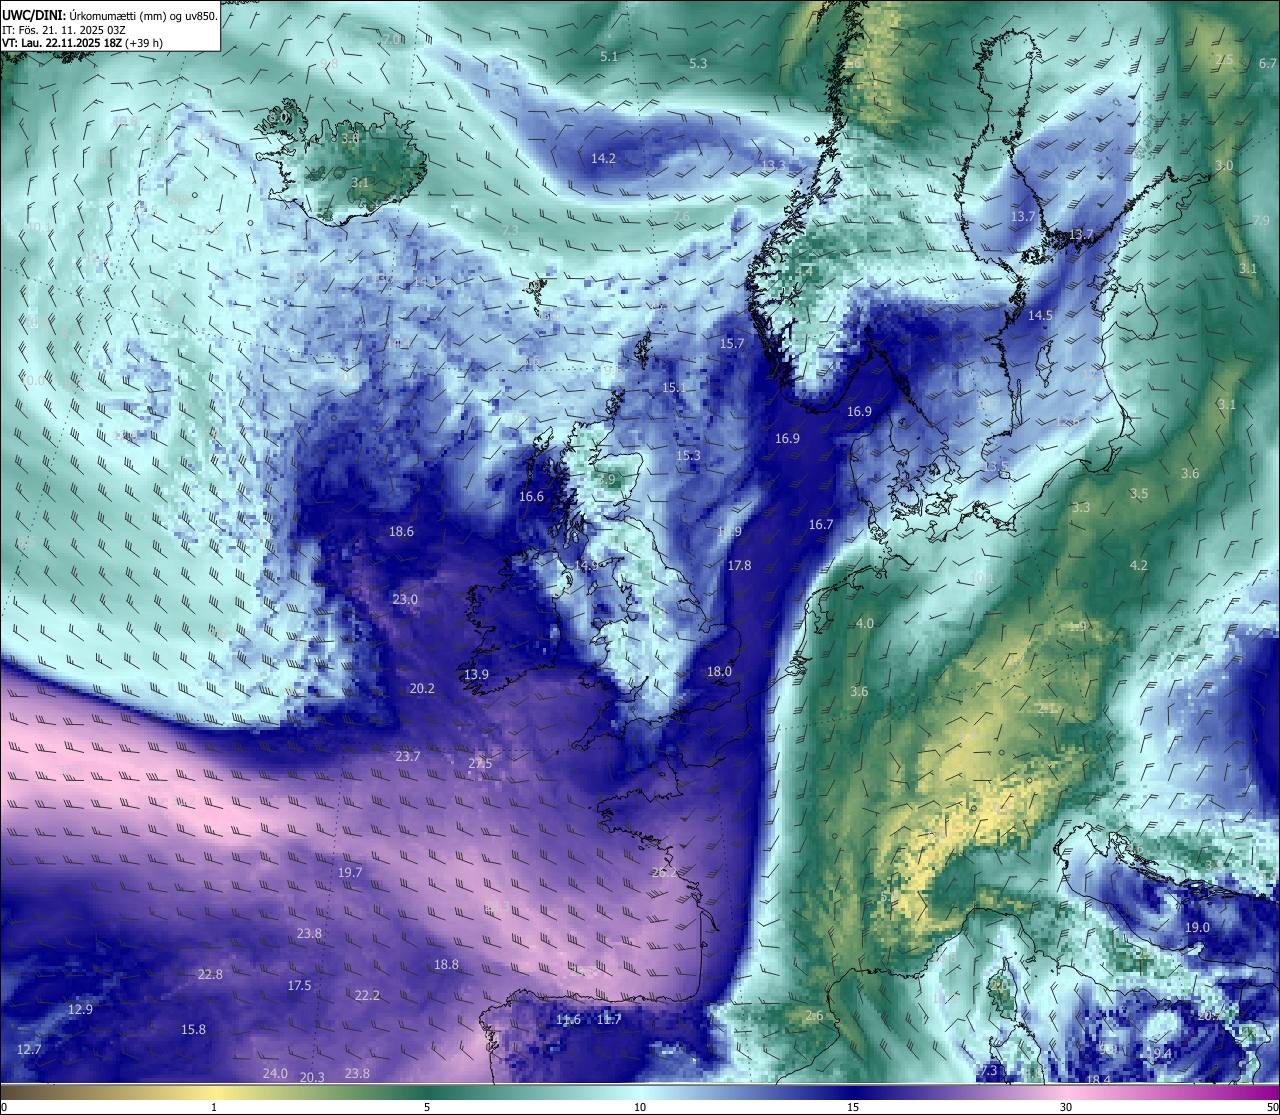This screenshot has width=1280, height=1115.
Task: Click the 18.8 value in the Bay of Biscay
Action: (x=446, y=964)
